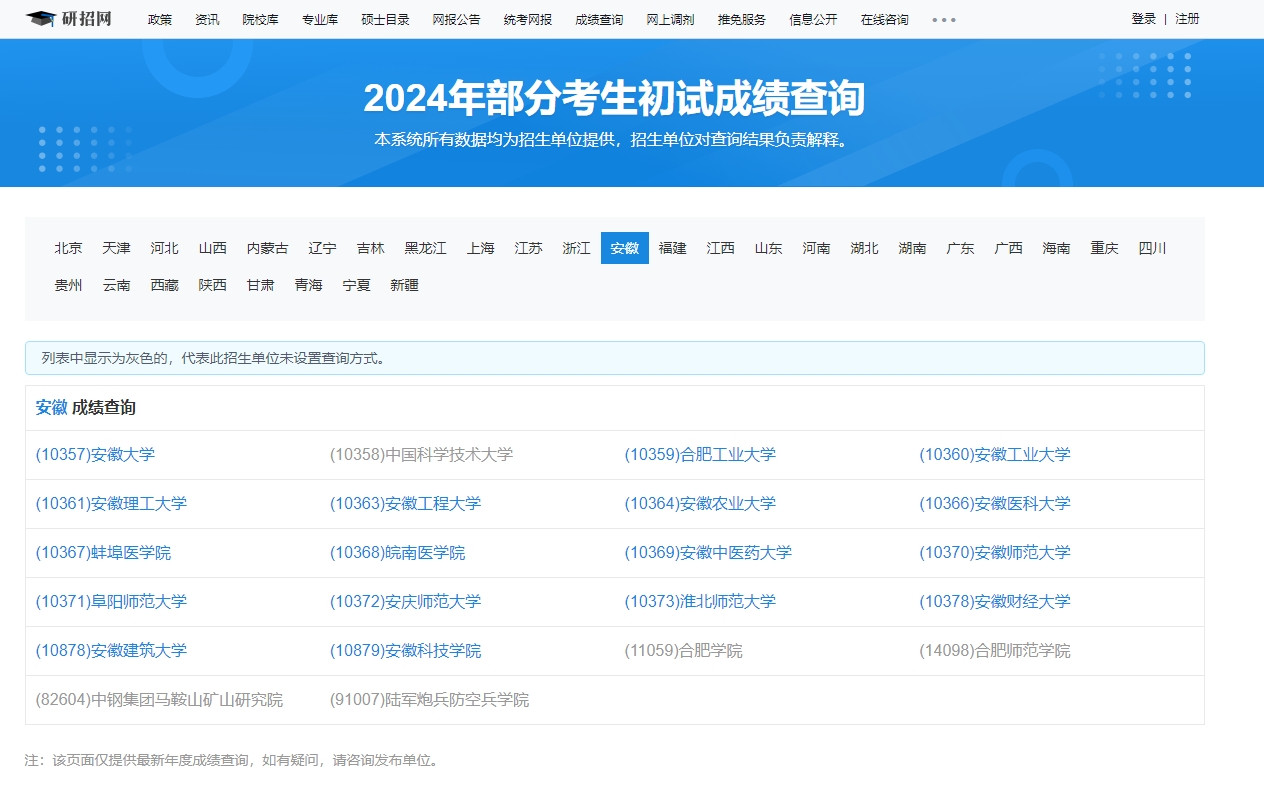Switch to 西藏 region tab
The width and height of the screenshot is (1264, 792).
[x=165, y=285]
